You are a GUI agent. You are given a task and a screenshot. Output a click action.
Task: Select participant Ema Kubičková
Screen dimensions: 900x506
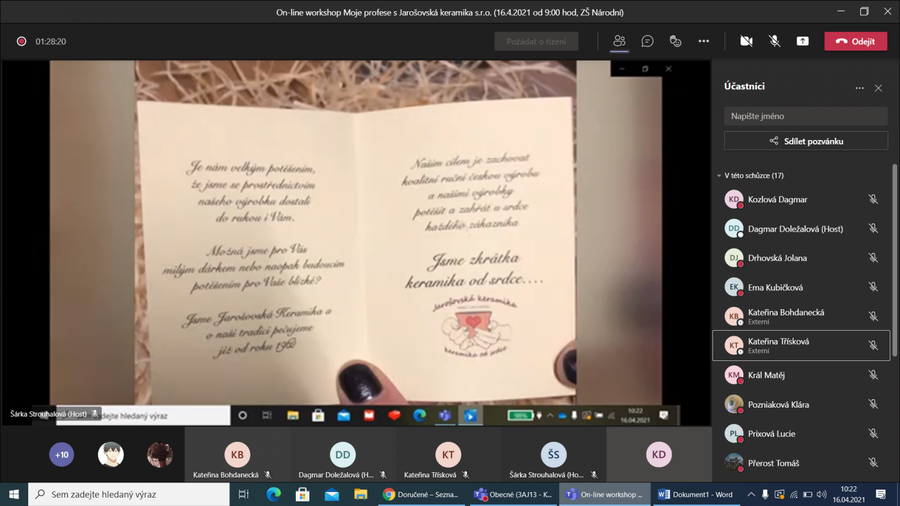(x=801, y=287)
